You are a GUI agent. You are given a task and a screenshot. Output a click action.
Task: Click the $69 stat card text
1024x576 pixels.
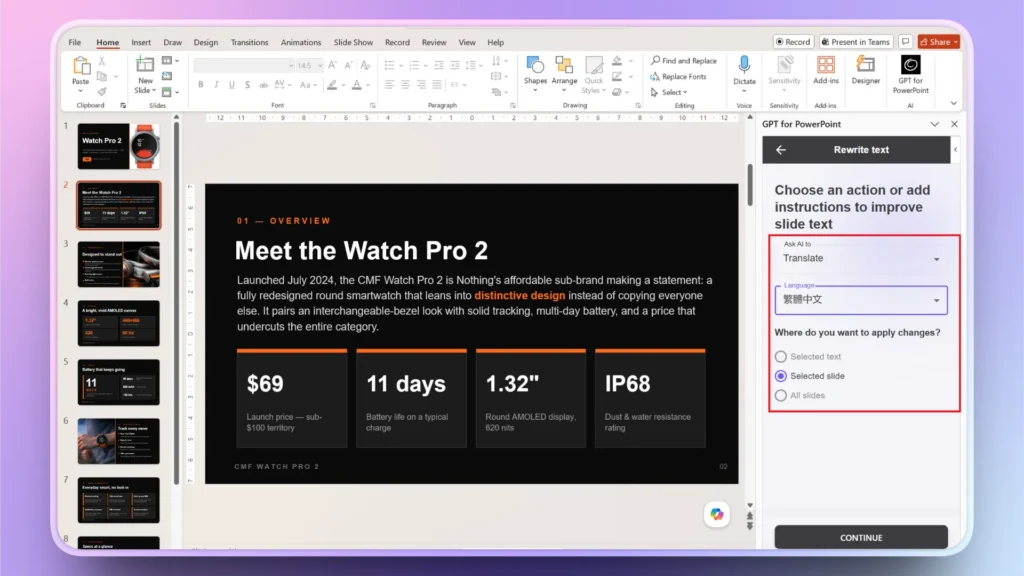tap(265, 384)
